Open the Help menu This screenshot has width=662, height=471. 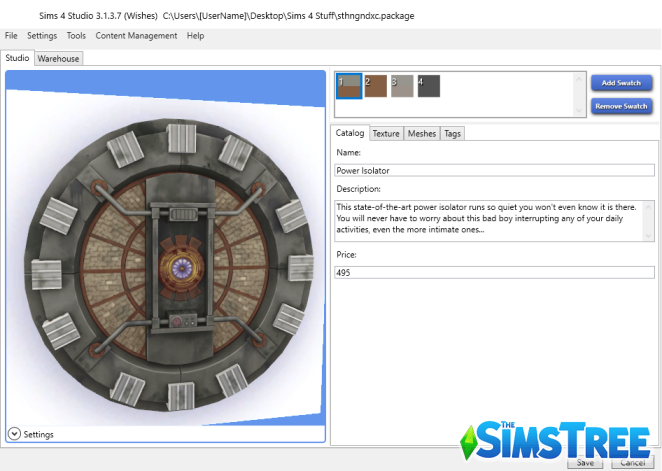click(x=195, y=36)
